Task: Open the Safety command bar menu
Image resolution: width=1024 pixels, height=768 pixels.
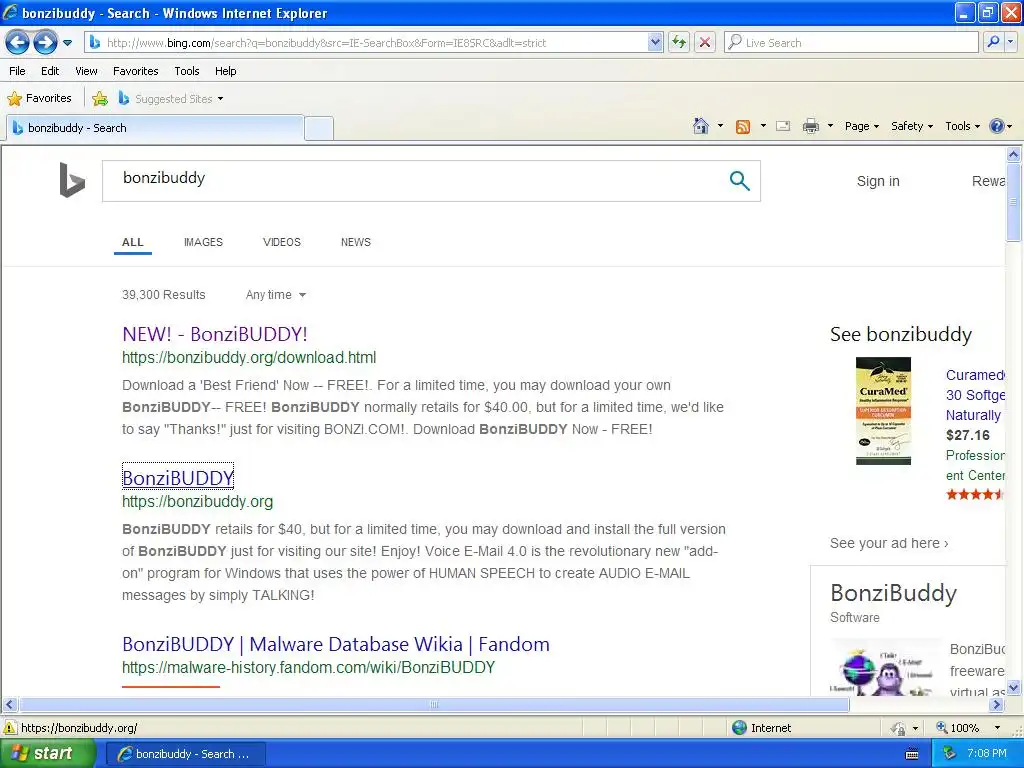Action: point(912,126)
